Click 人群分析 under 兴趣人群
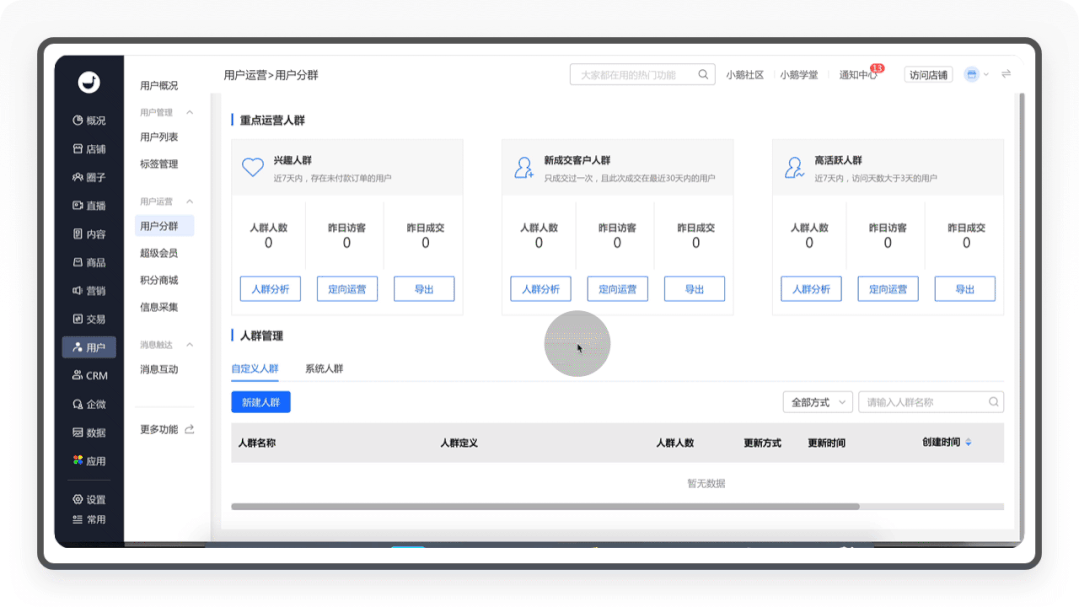 (270, 289)
